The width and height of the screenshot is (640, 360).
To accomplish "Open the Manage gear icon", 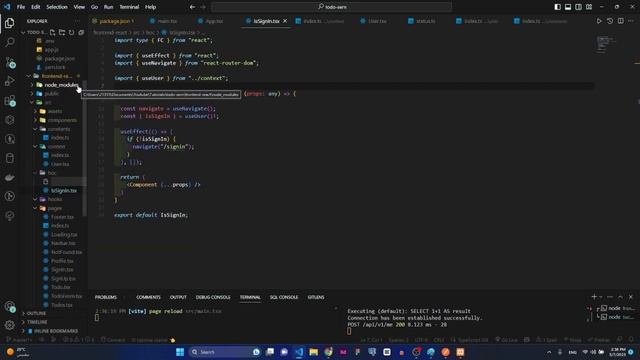I will click(x=10, y=325).
